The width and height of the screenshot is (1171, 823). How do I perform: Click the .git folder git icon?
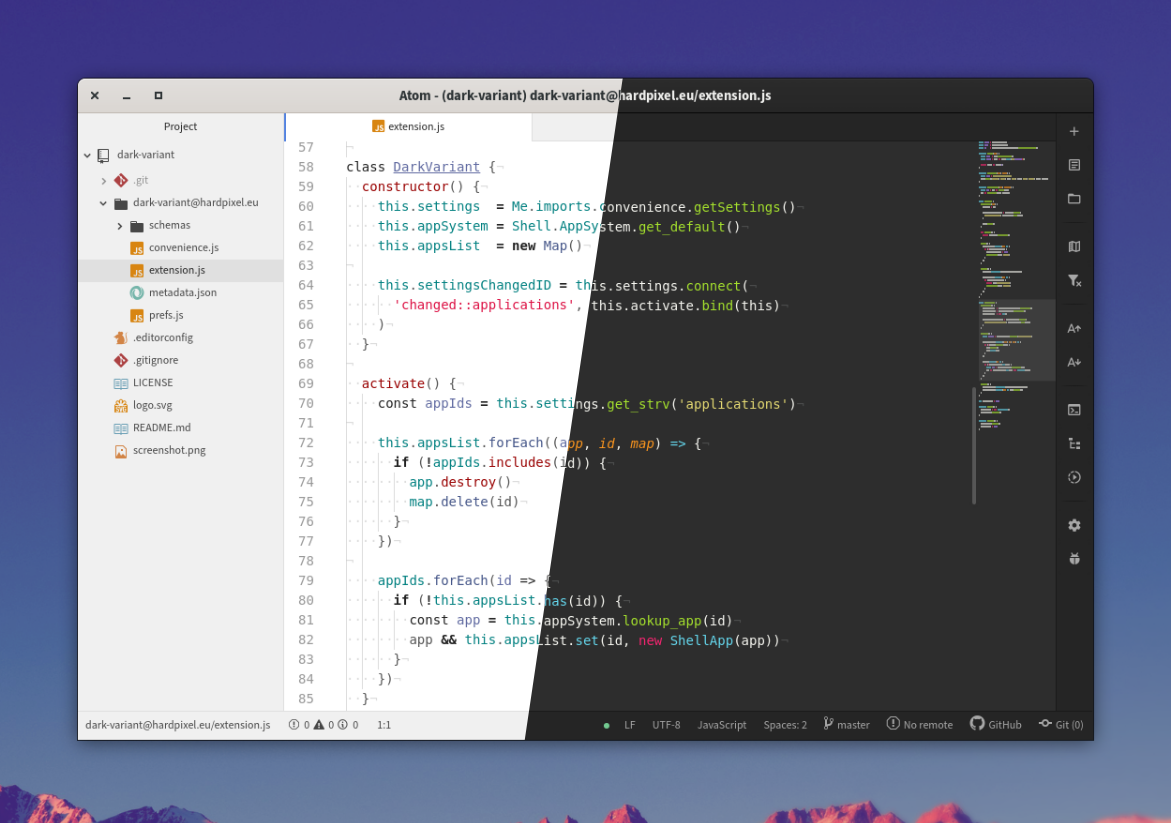pos(121,180)
